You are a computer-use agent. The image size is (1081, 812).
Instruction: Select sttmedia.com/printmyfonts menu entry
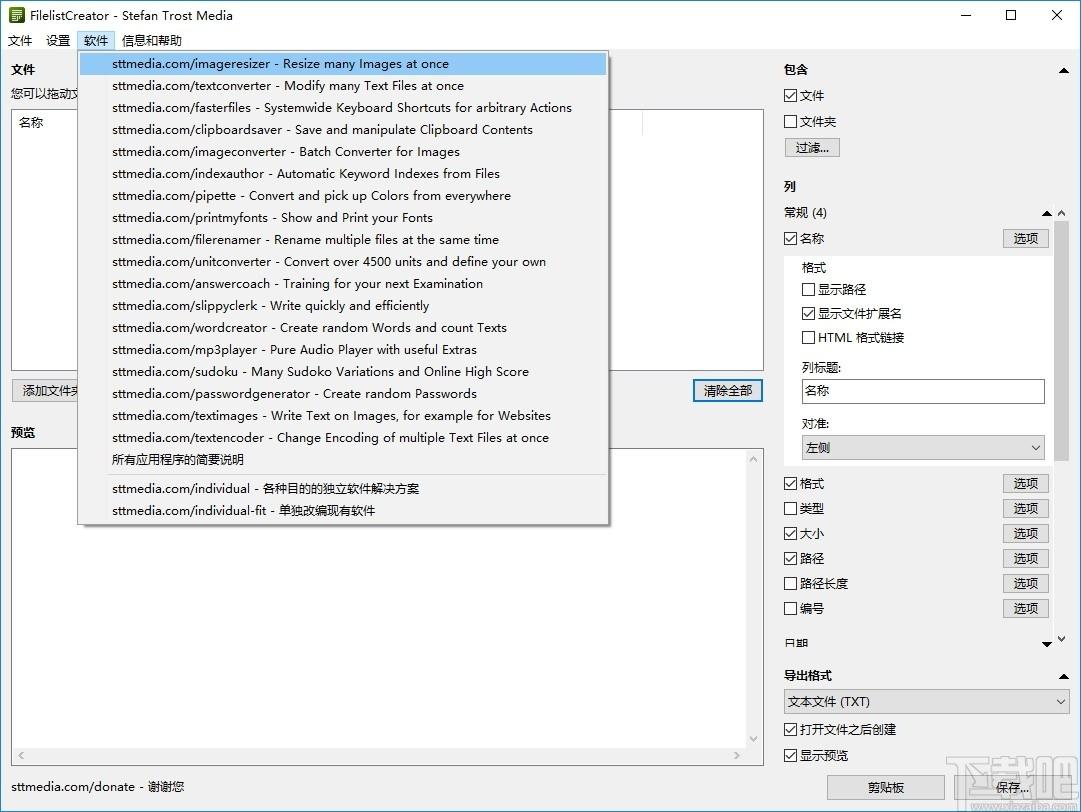[343, 219]
